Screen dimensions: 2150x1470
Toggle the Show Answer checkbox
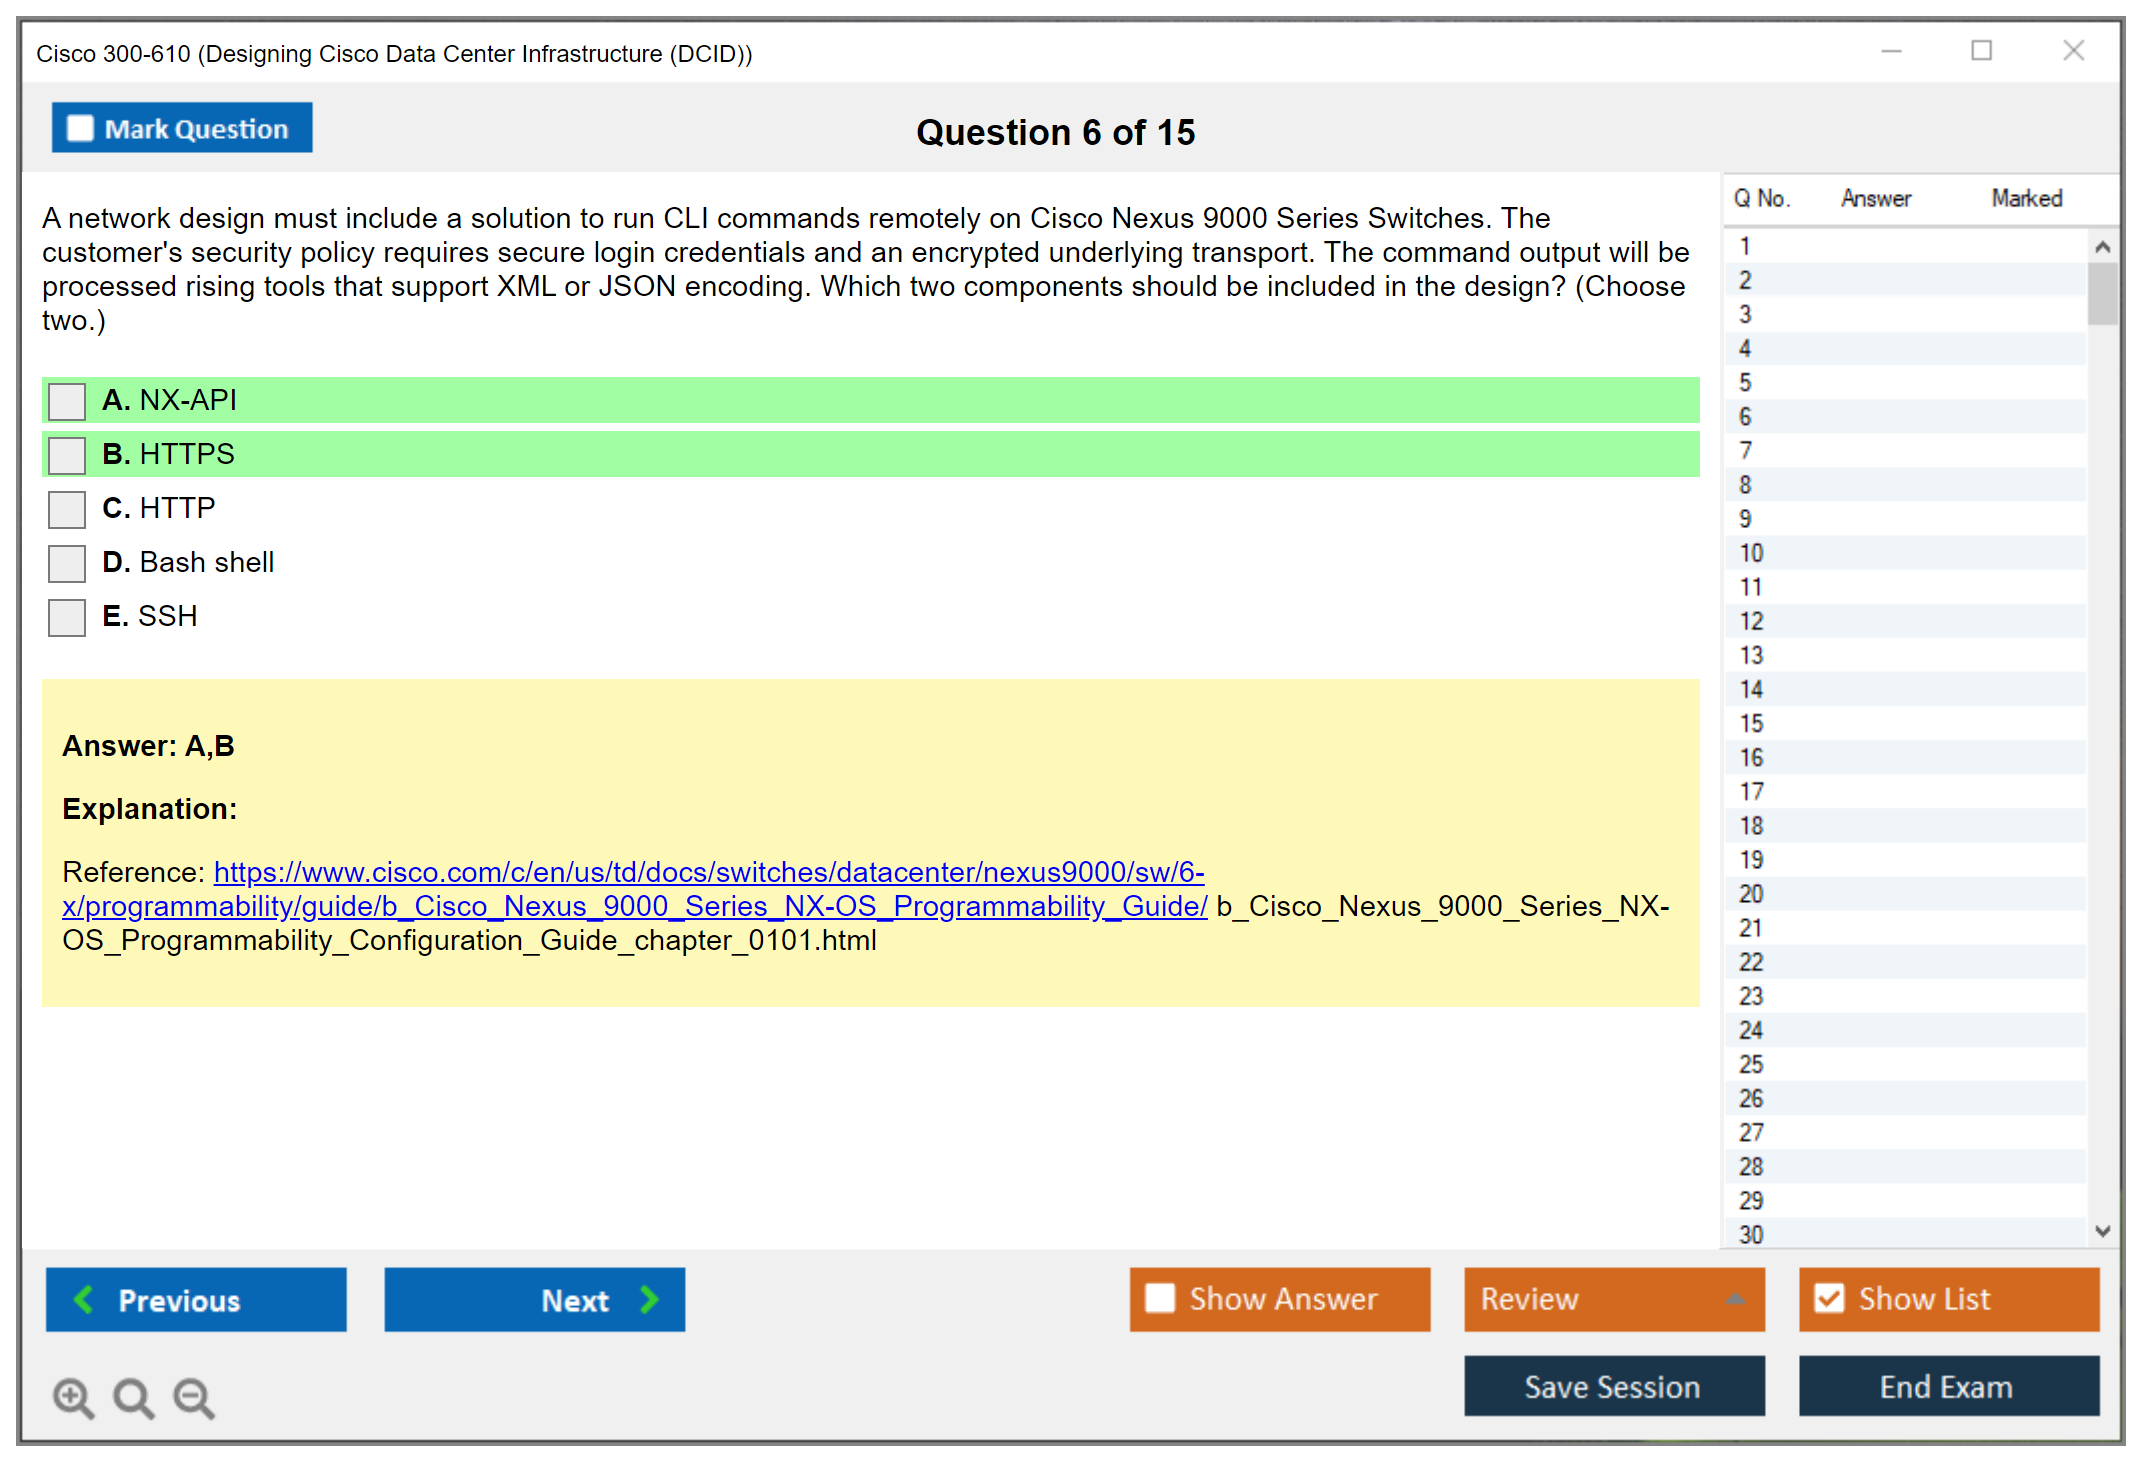point(1160,1298)
